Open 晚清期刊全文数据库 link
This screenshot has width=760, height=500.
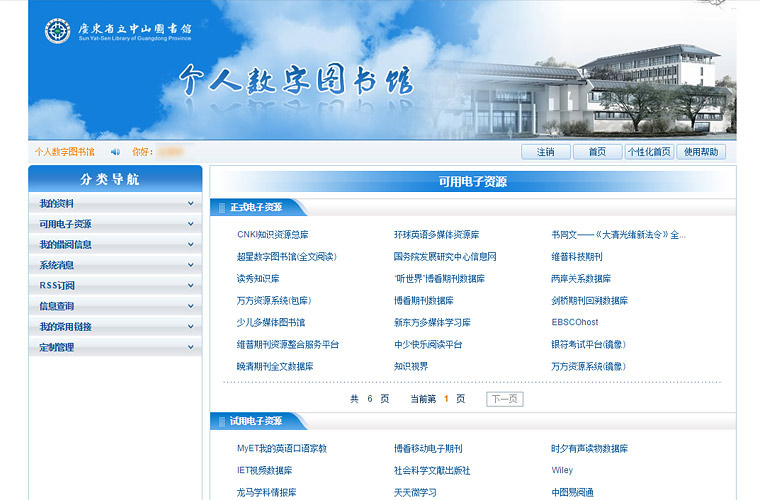[x=275, y=367]
